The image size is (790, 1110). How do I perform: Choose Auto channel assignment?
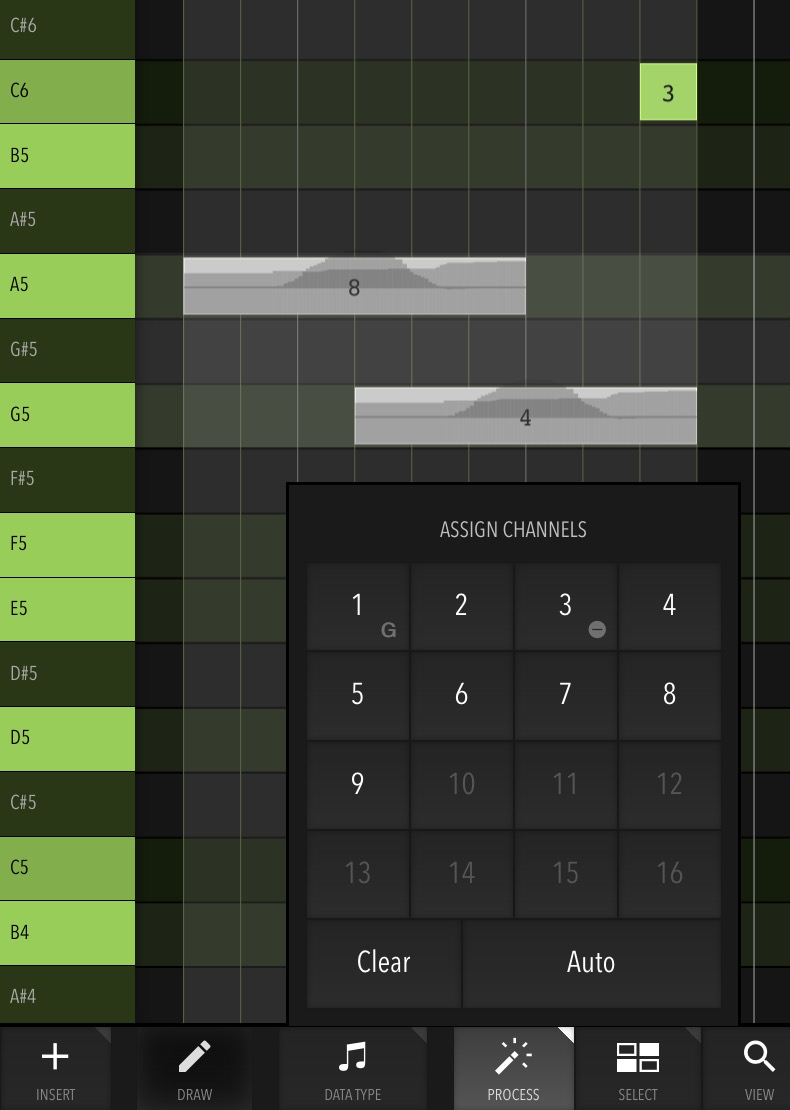[x=592, y=963]
